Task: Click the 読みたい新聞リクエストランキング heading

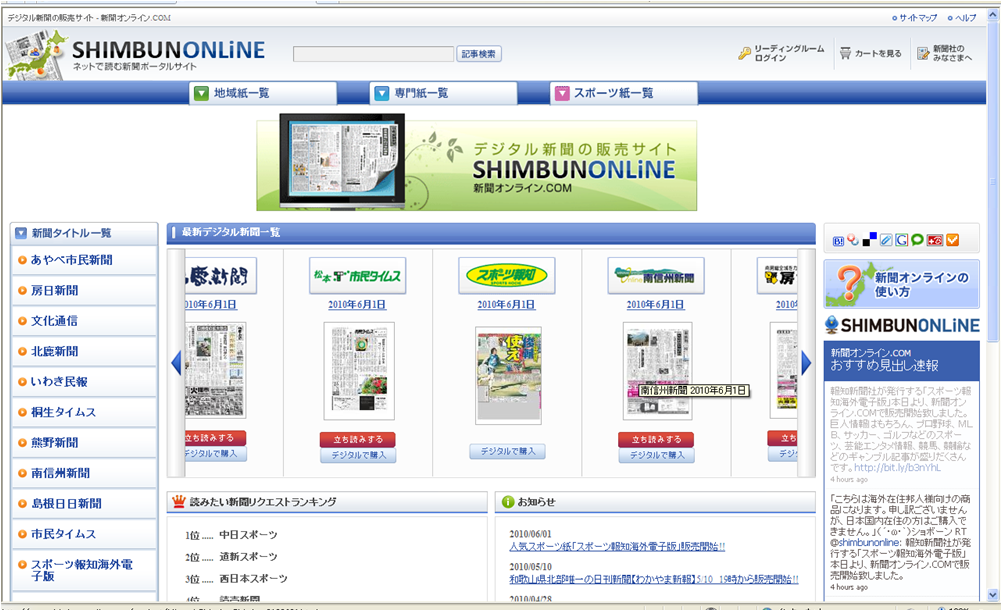Action: pyautogui.click(x=263, y=502)
